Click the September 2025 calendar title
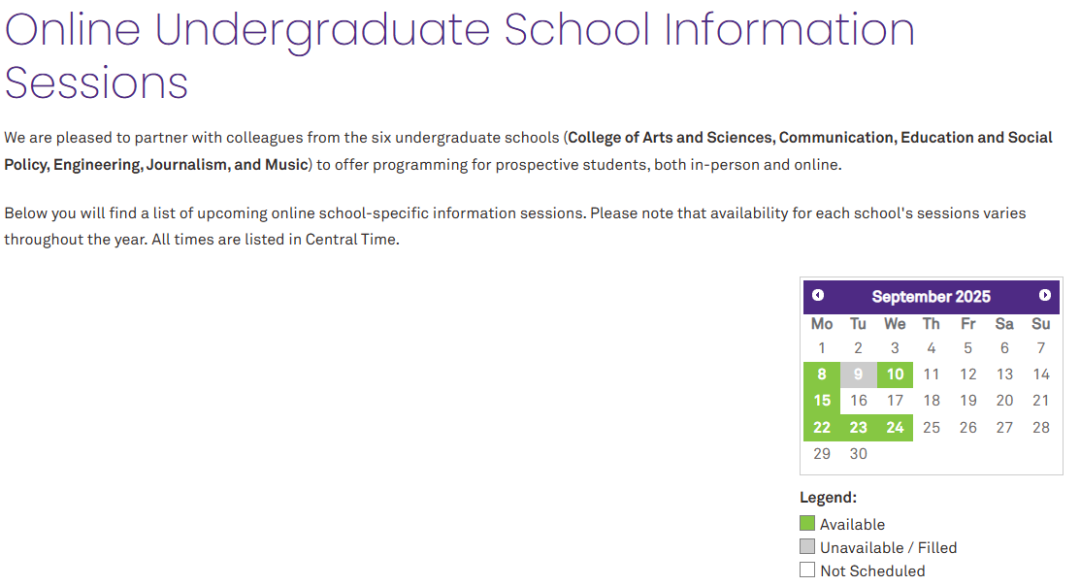Screen dimensions: 1080x586 click(x=931, y=297)
